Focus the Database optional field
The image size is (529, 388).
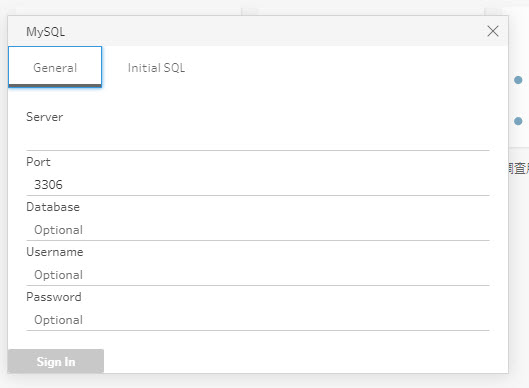tap(258, 229)
